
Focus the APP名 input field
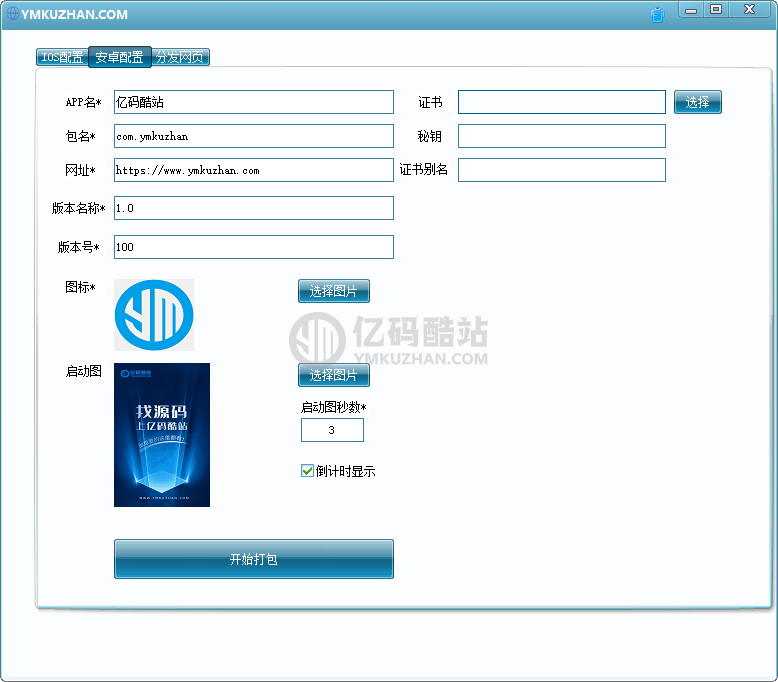[254, 102]
